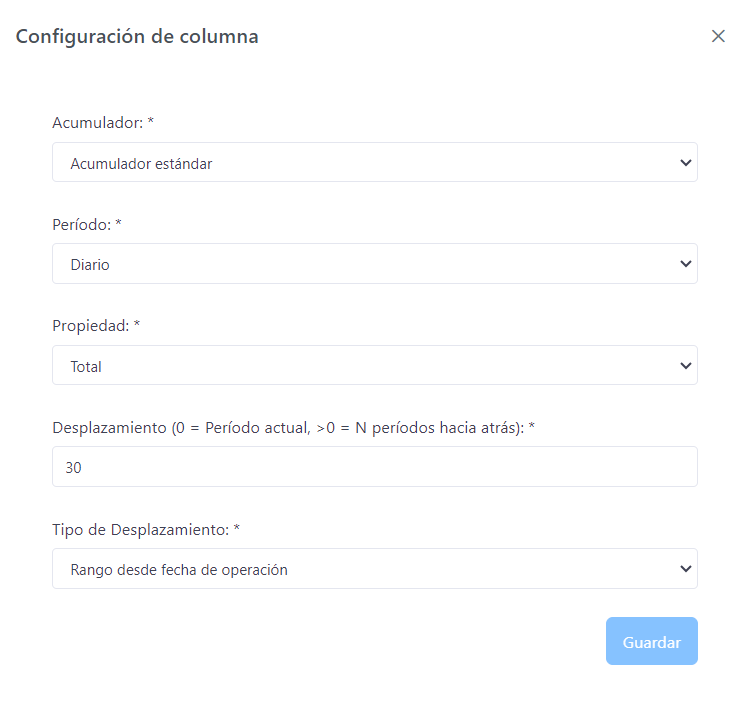Click the chevron arrow in the Propiedad field
The image size is (749, 720).
click(x=685, y=366)
